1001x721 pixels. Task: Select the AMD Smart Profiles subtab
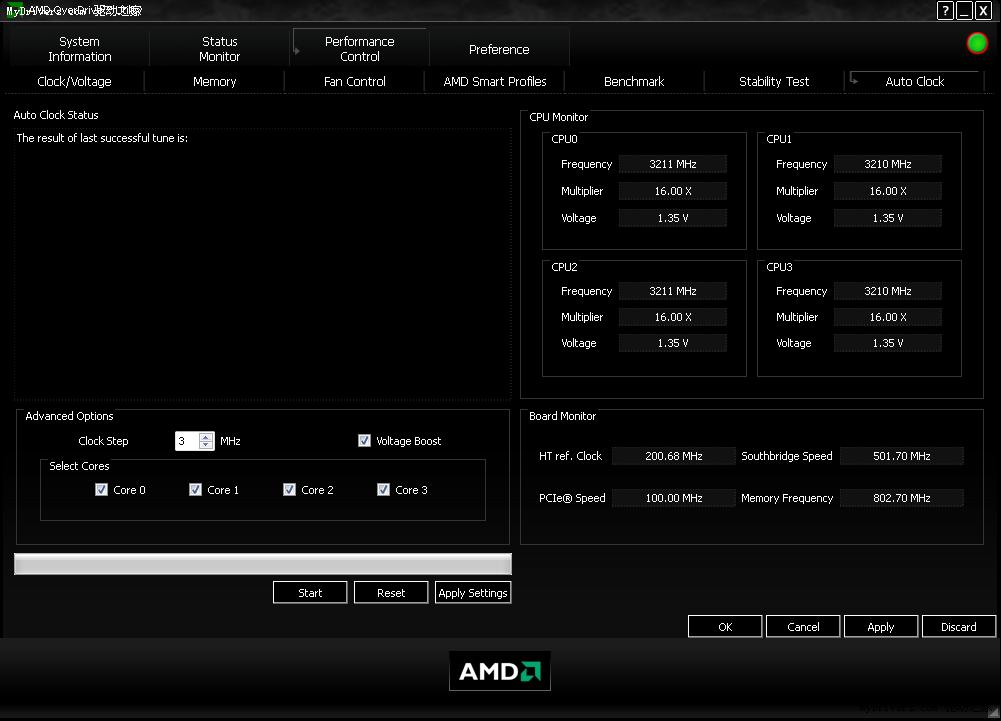coord(494,82)
